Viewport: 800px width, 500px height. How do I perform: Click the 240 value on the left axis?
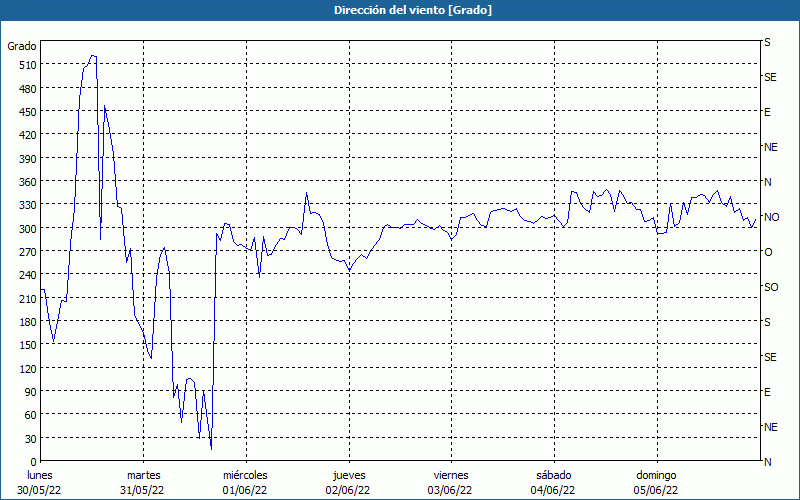pos(28,276)
